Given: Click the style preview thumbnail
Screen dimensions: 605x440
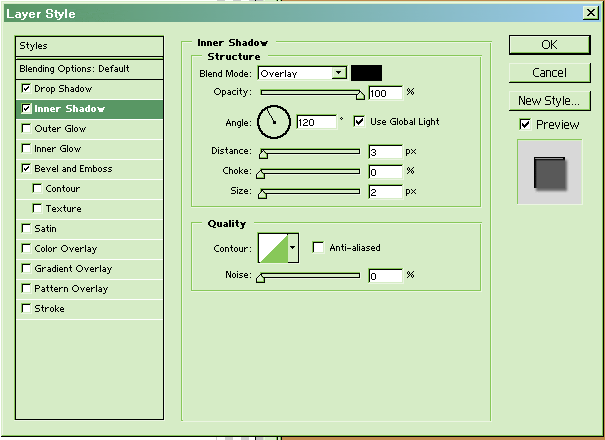Looking at the screenshot, I should click(x=549, y=172).
